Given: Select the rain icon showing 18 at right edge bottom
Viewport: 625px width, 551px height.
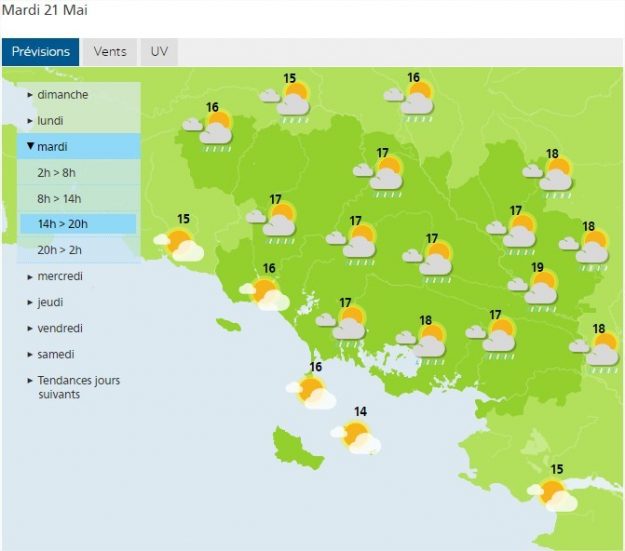Looking at the screenshot, I should (594, 353).
